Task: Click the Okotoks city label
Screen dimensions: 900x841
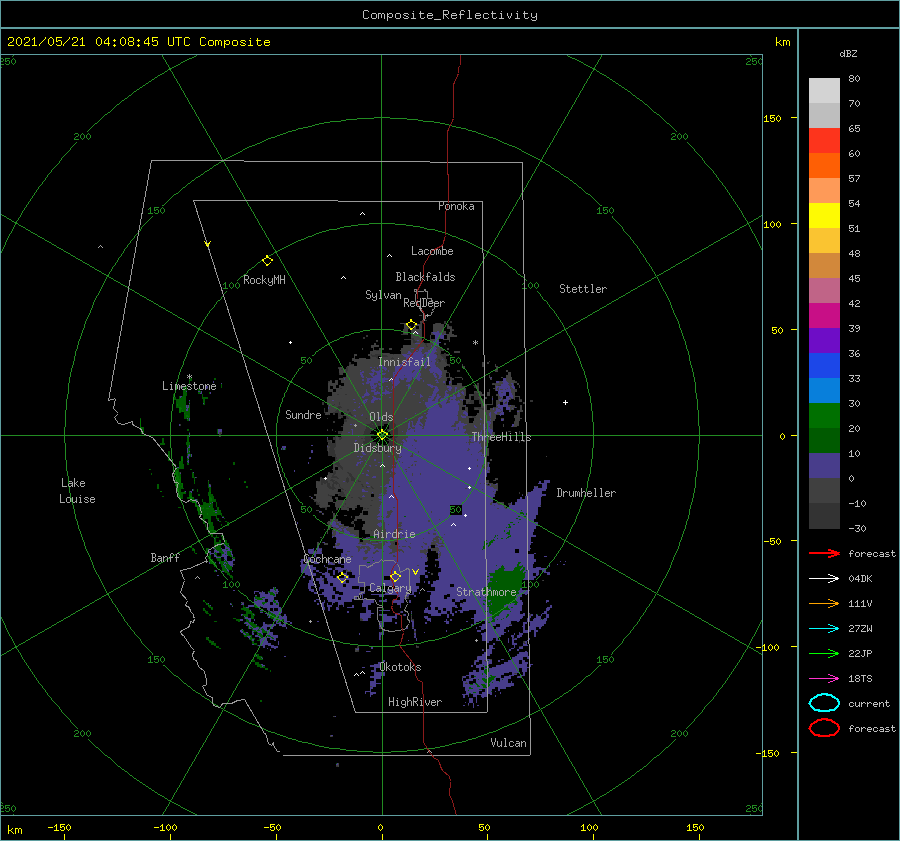Action: tap(400, 667)
